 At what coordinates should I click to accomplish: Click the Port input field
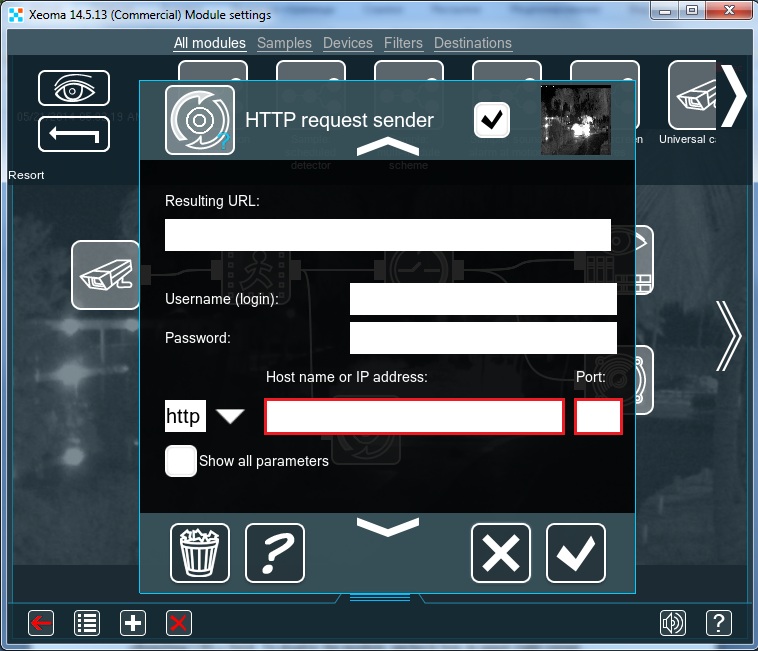598,416
